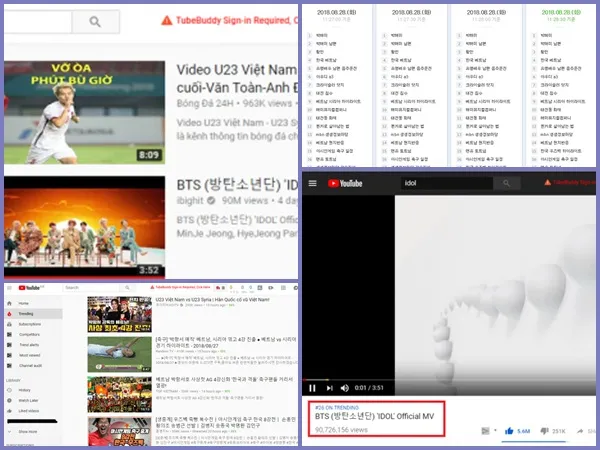Click the small Search field in trending window
Image resolution: width=600 pixels, height=450 pixels.
pos(92,287)
